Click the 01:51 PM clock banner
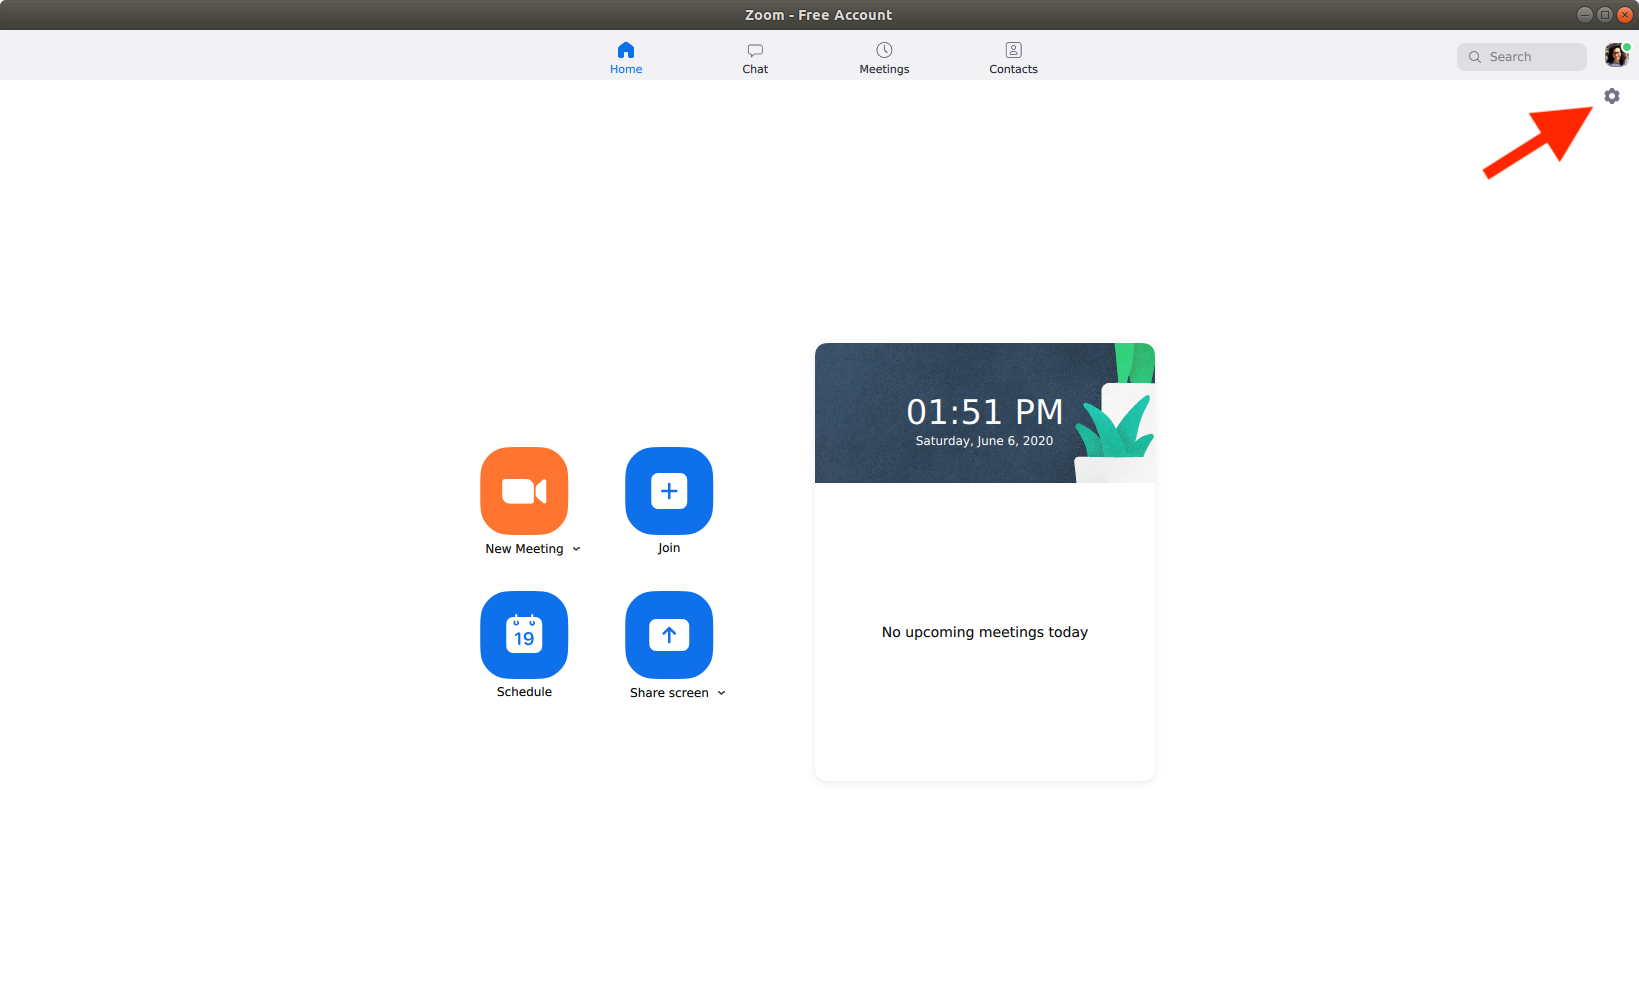Viewport: 1639px width, 1005px height. pyautogui.click(x=984, y=411)
